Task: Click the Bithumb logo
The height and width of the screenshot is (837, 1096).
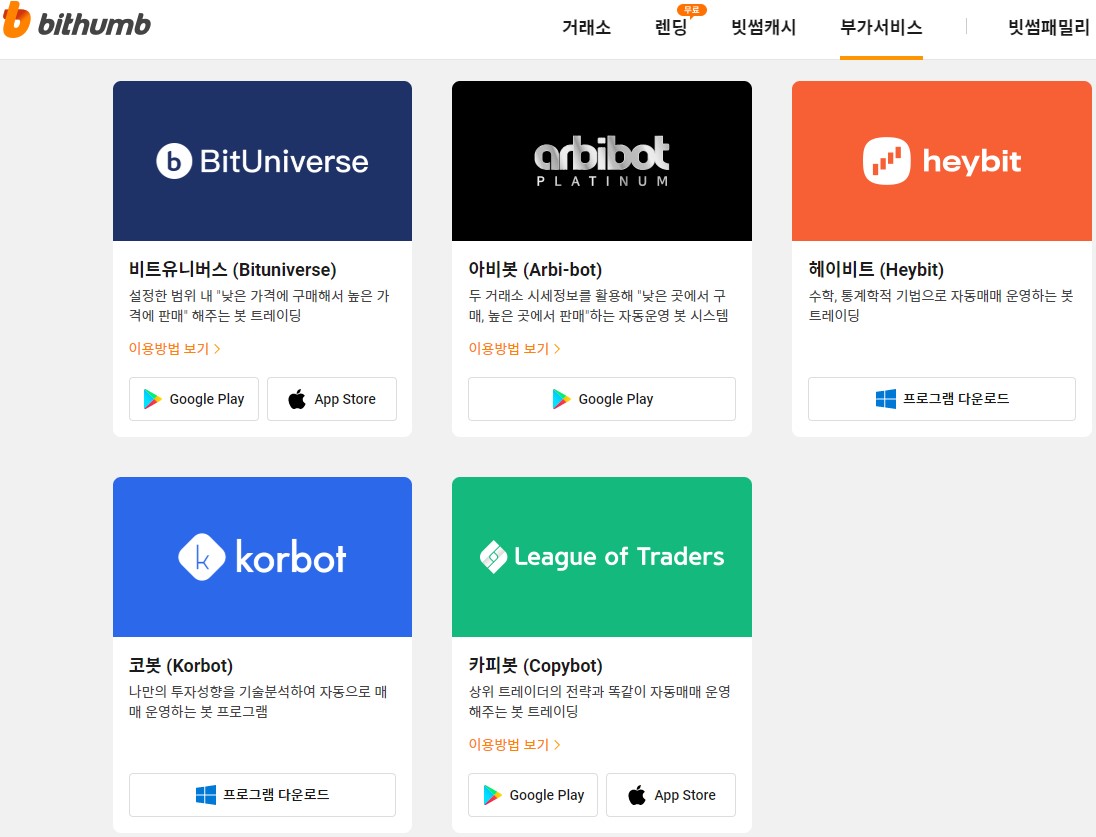Action: [x=77, y=22]
